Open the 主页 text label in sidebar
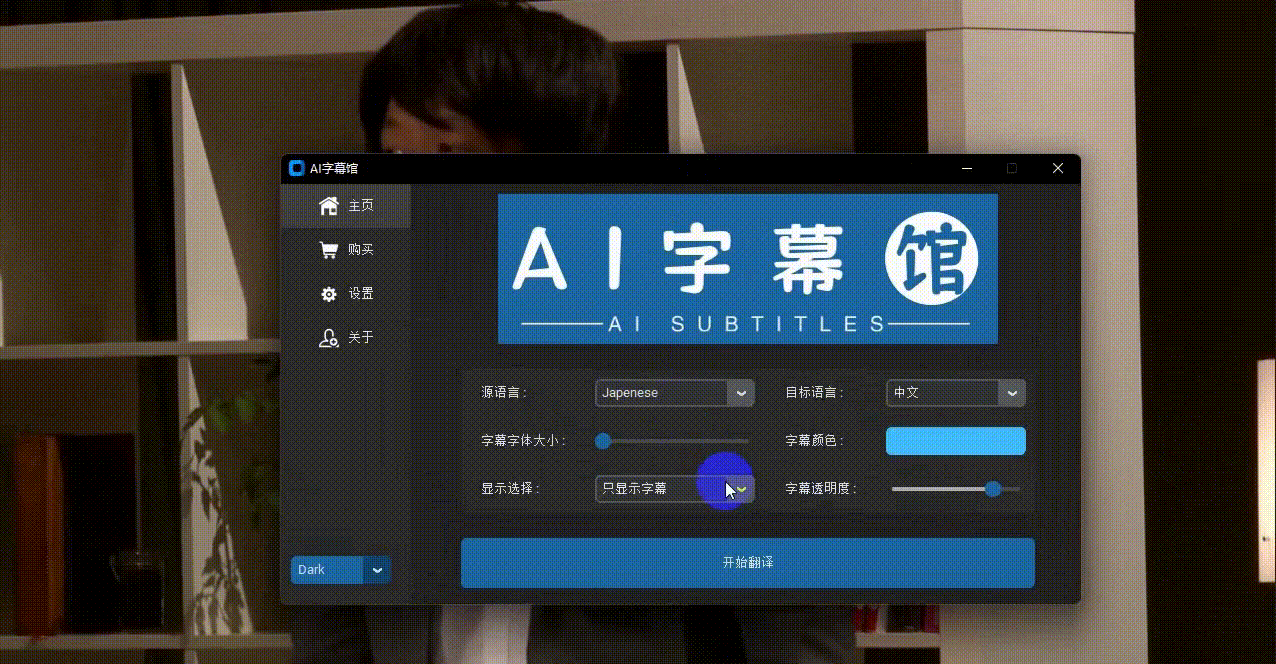 point(361,206)
